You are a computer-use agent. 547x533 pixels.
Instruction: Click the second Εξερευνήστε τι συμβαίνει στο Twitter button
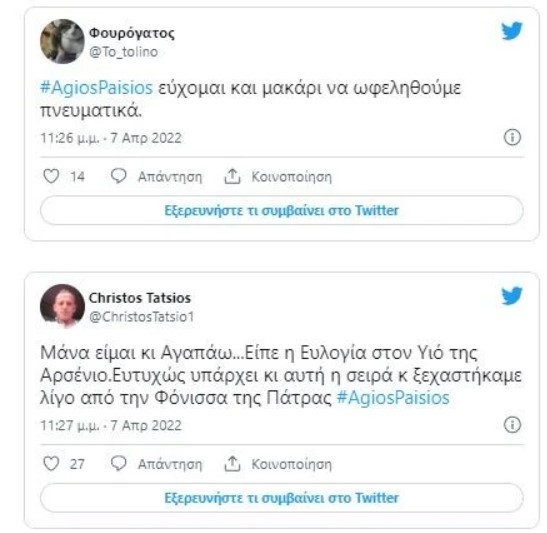(282, 498)
